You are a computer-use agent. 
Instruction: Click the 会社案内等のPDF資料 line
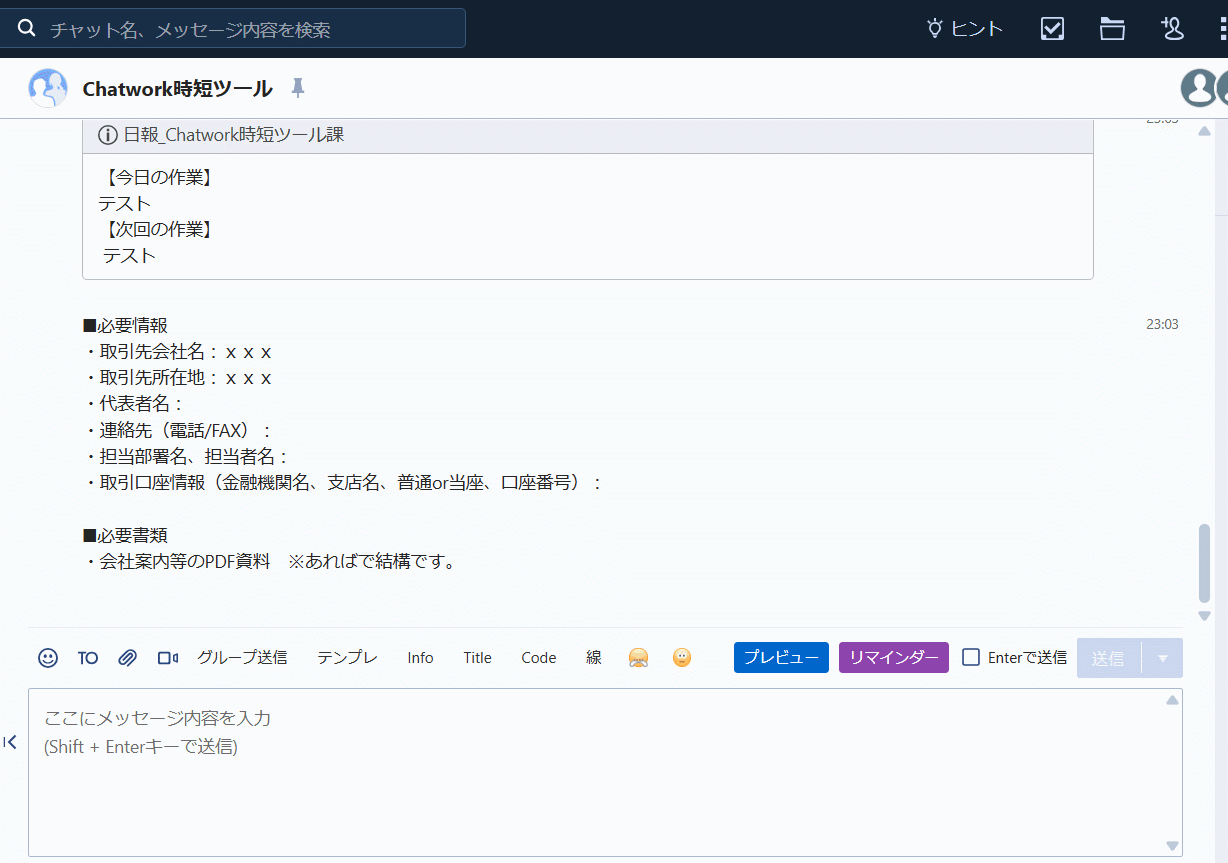pyautogui.click(x=270, y=562)
